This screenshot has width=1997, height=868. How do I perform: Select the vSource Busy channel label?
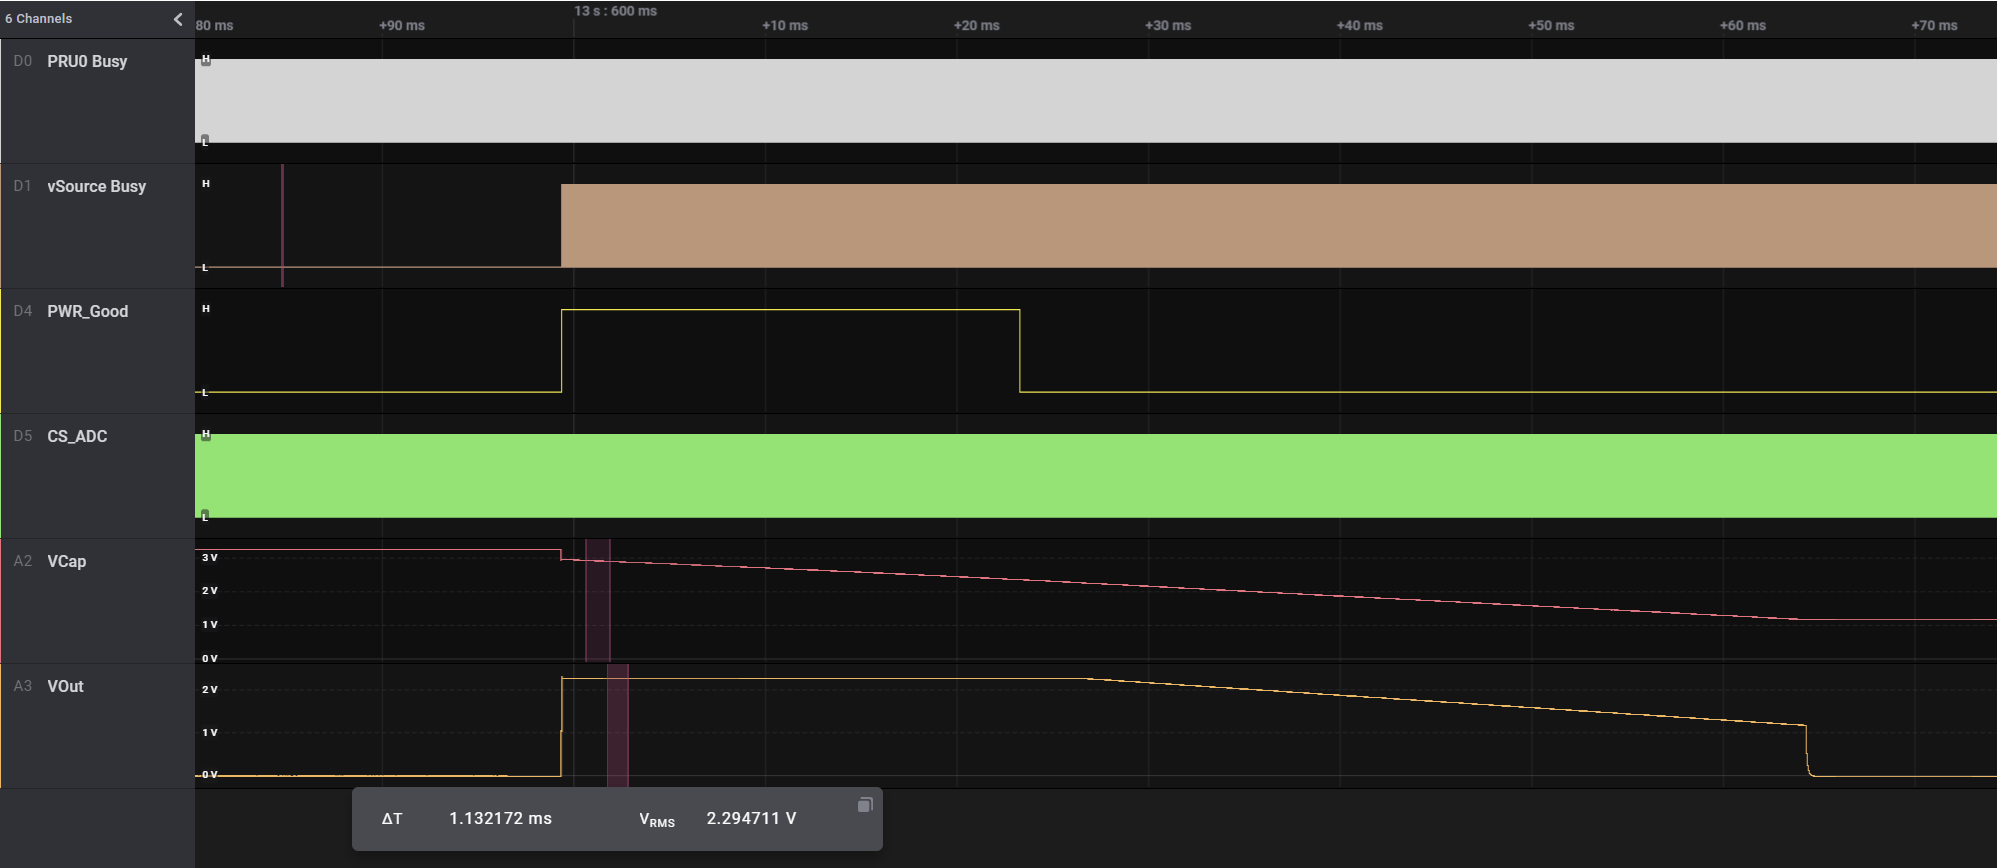97,187
